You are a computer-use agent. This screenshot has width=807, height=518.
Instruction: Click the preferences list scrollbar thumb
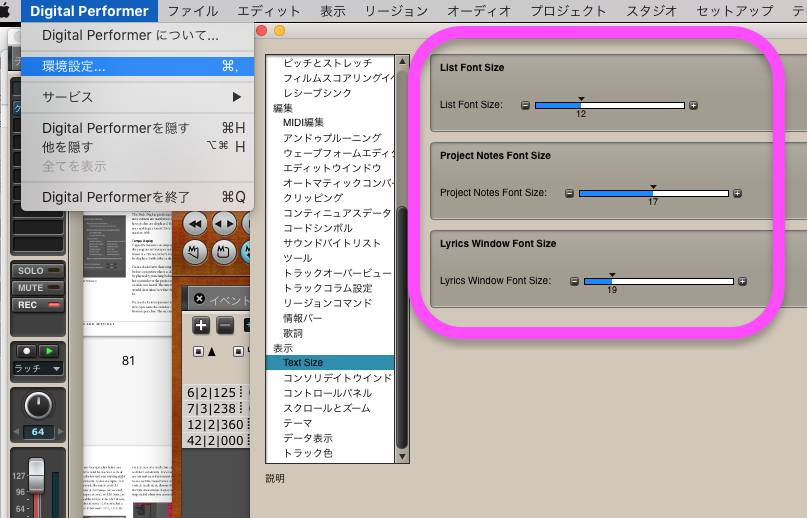402,327
